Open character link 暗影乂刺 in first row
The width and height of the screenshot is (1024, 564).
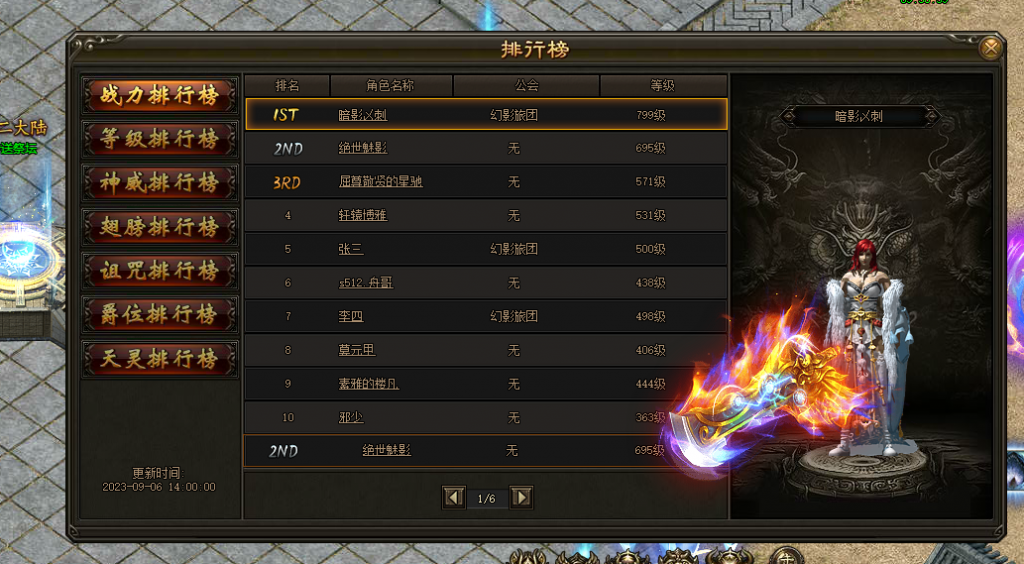[x=362, y=115]
